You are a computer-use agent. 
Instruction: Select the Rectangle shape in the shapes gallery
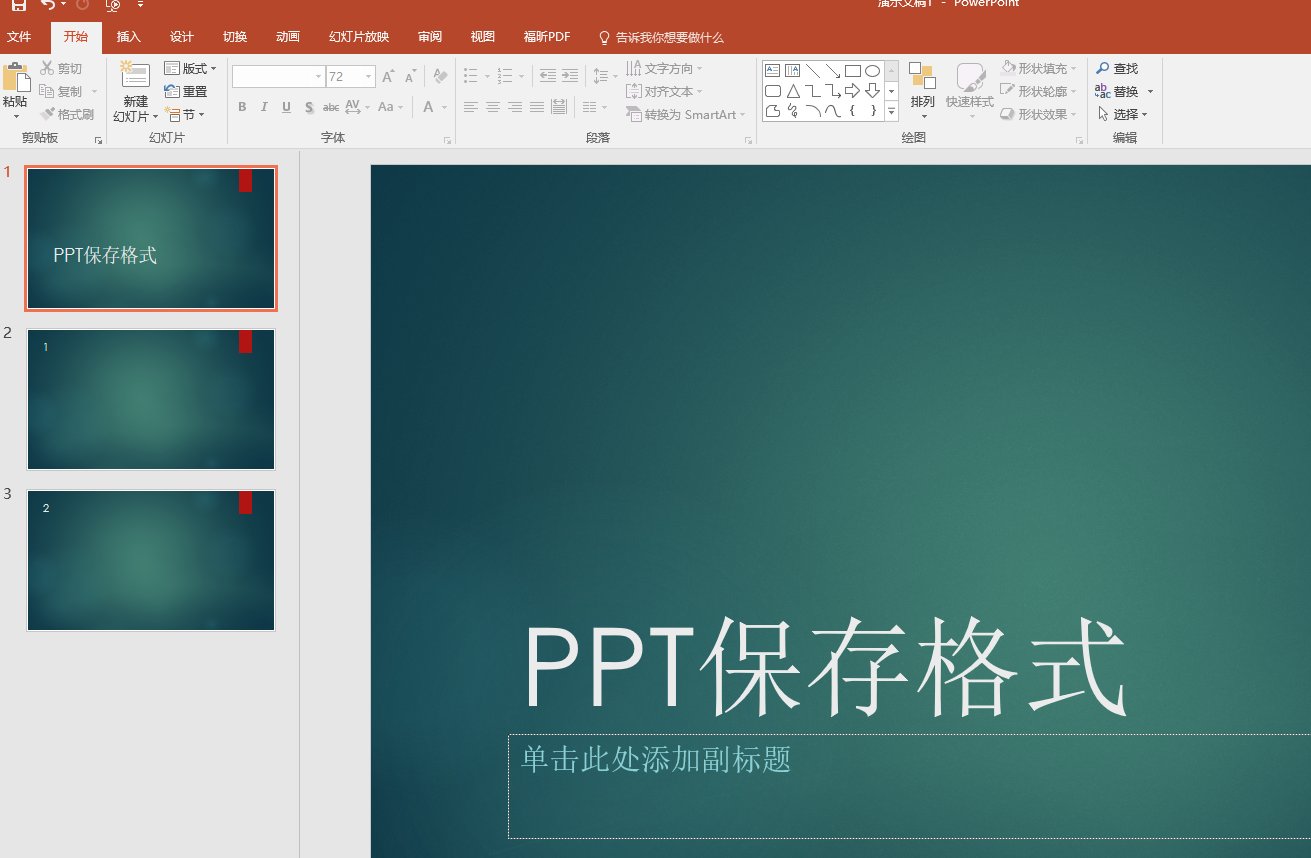pyautogui.click(x=852, y=70)
